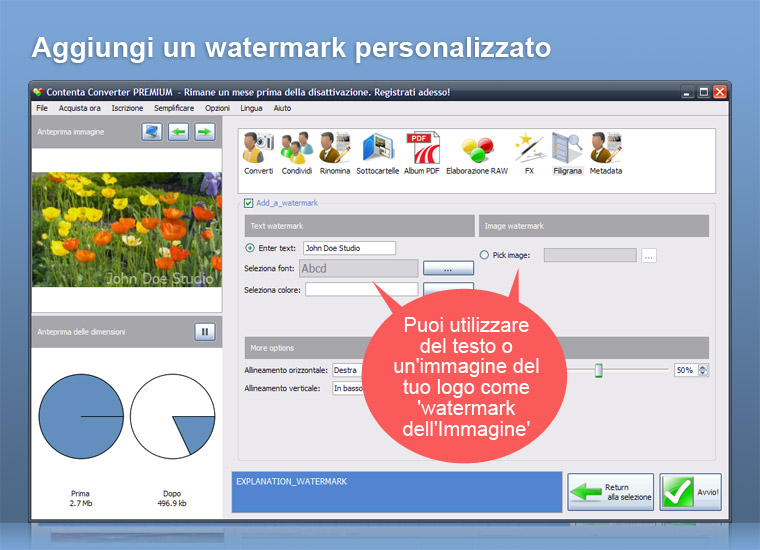The width and height of the screenshot is (760, 550).
Task: Click the Image watermark section header
Action: point(594,226)
